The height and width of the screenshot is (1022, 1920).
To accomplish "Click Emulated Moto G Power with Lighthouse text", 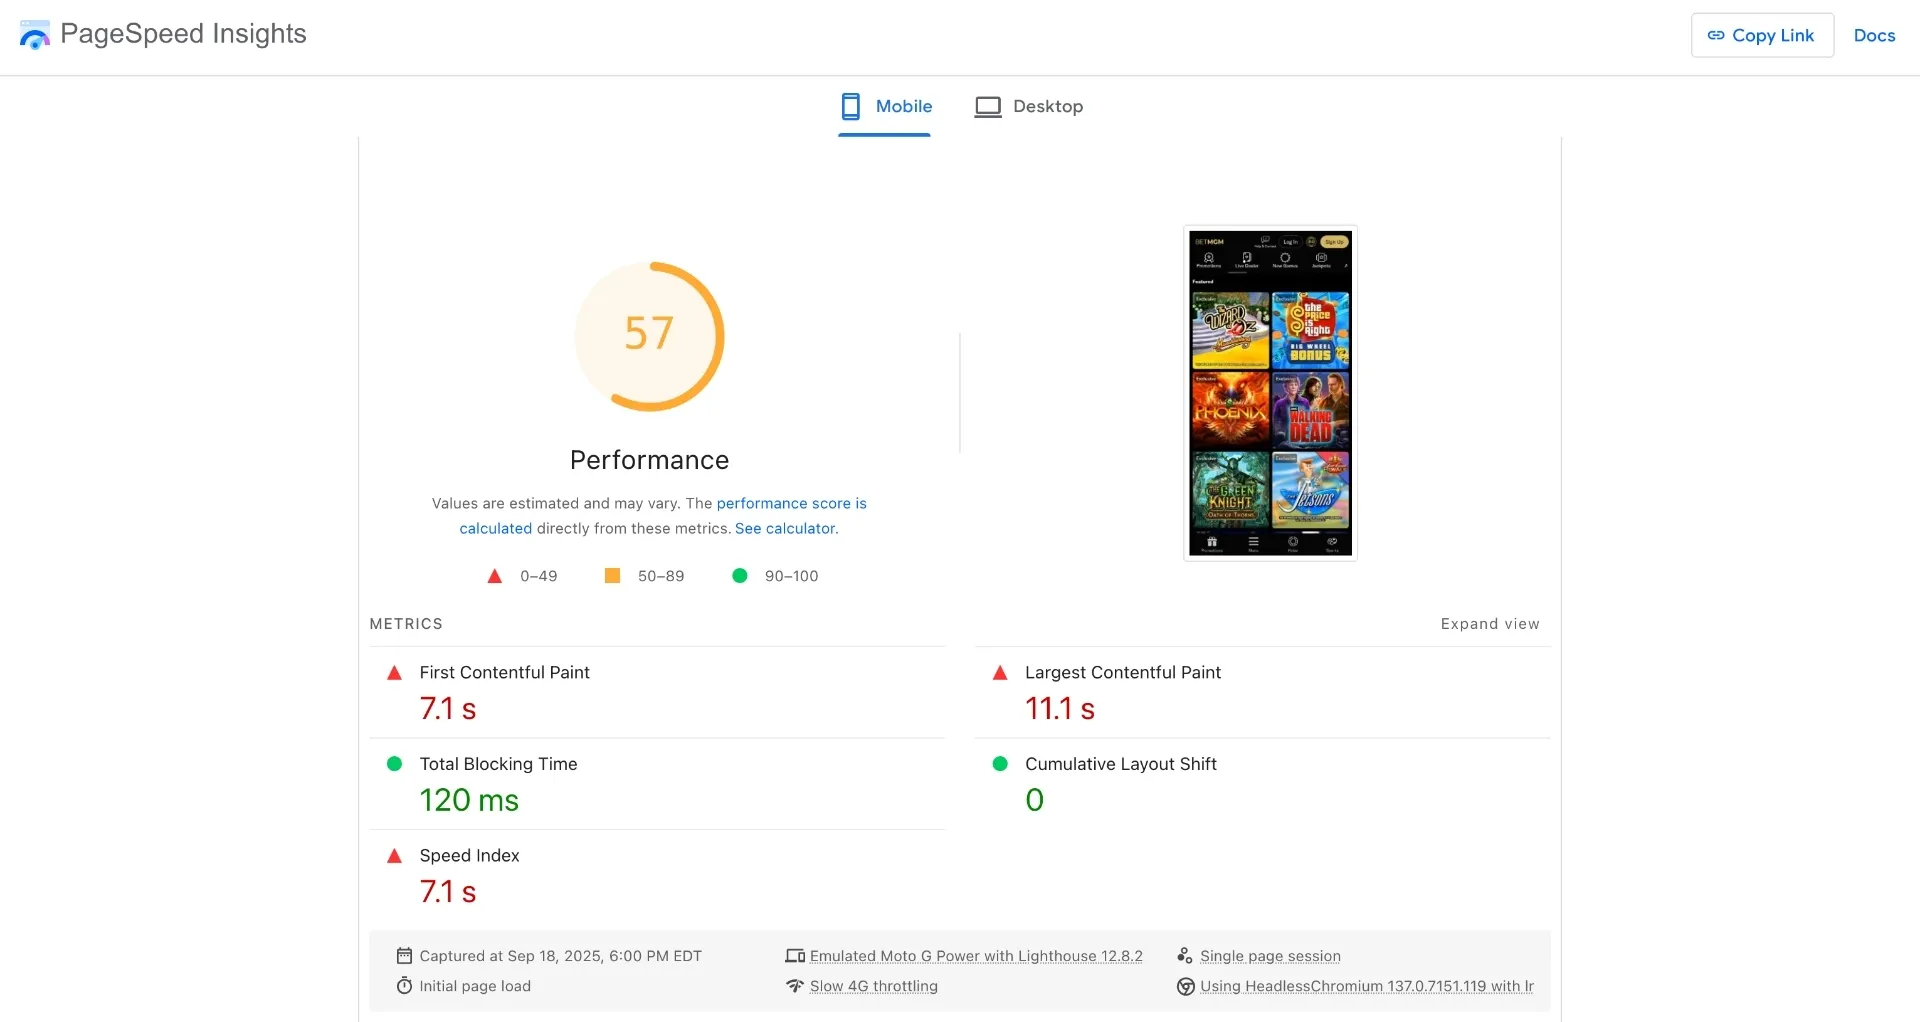I will 975,956.
